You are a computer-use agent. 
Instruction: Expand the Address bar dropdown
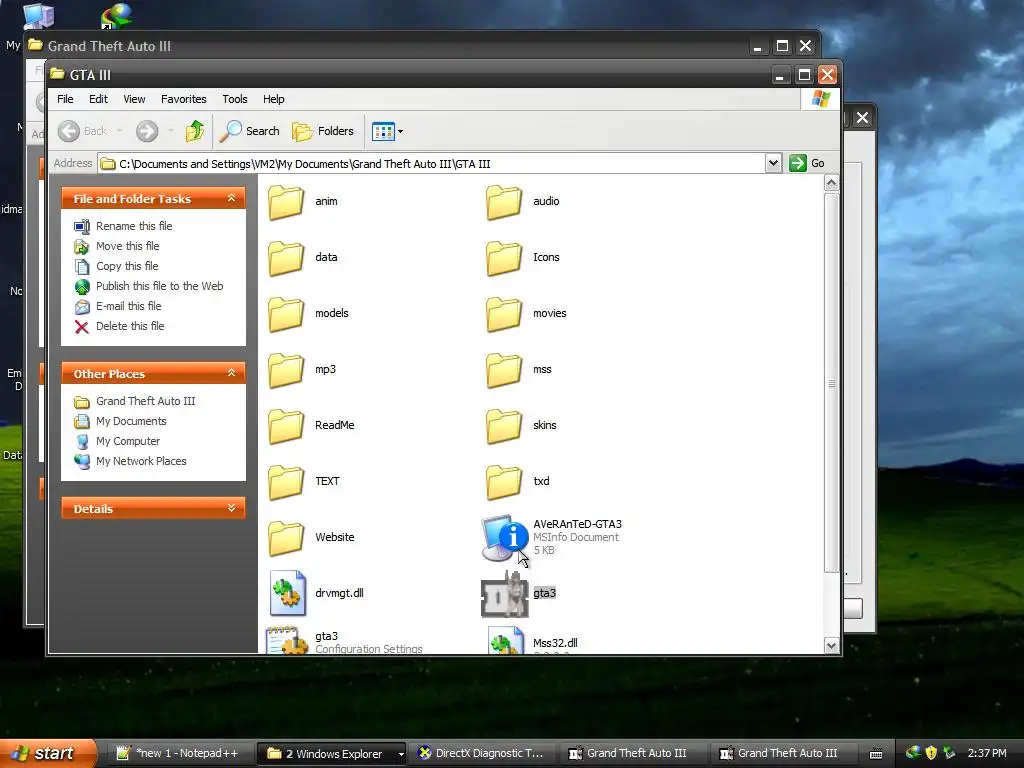point(773,163)
